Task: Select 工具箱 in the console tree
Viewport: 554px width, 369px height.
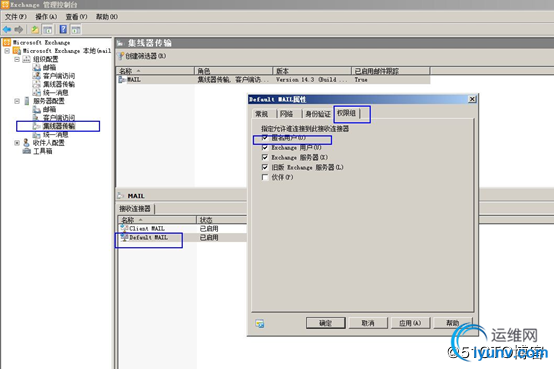Action: tap(42, 151)
